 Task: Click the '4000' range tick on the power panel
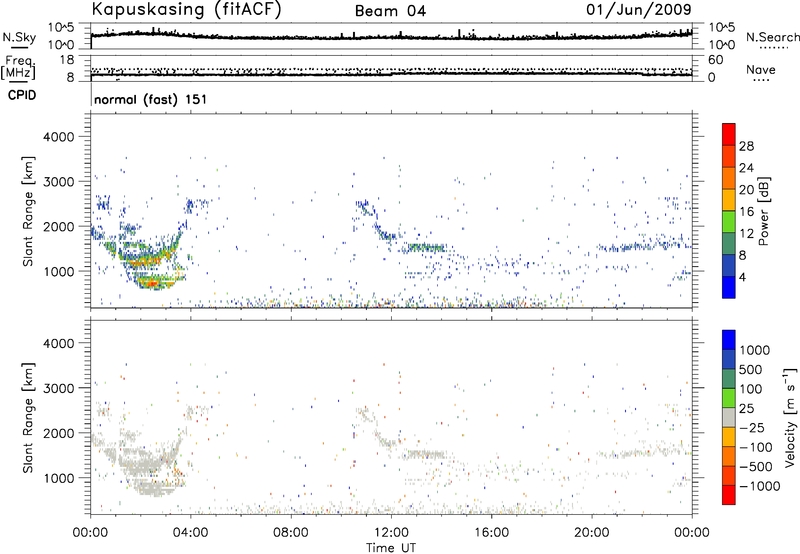[x=59, y=137]
